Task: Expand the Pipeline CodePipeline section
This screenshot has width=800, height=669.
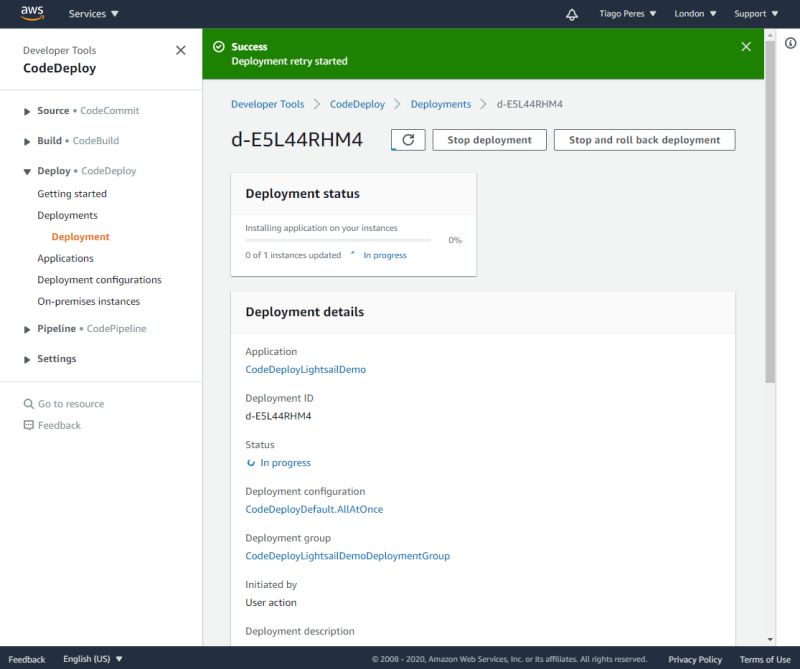Action: click(26, 328)
